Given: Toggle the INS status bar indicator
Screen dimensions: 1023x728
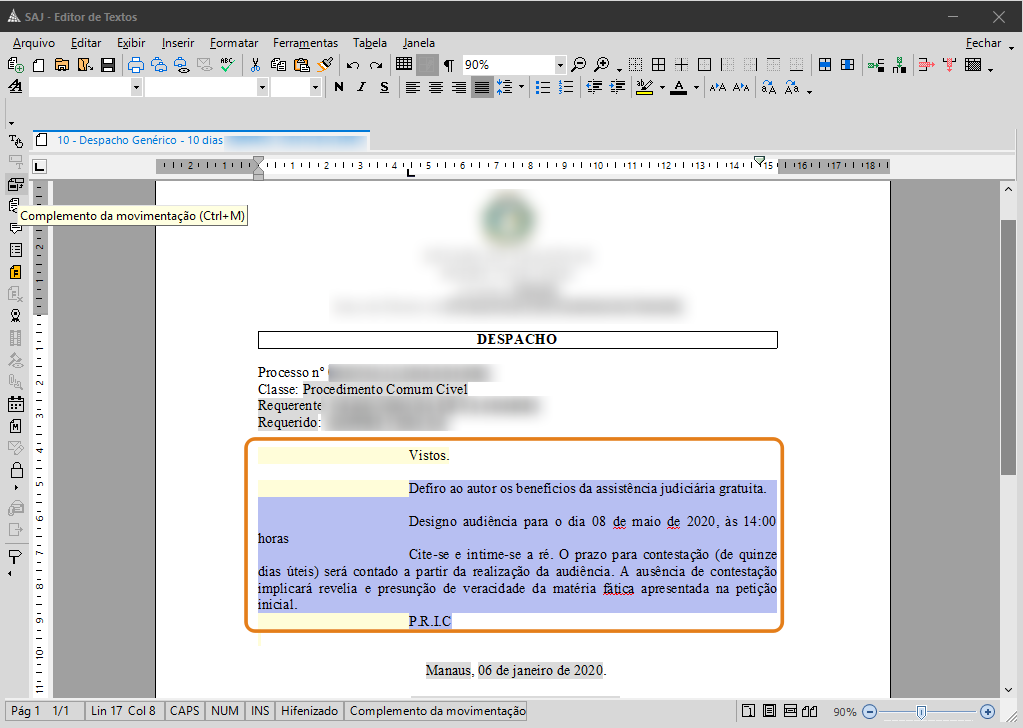Looking at the screenshot, I should point(260,710).
